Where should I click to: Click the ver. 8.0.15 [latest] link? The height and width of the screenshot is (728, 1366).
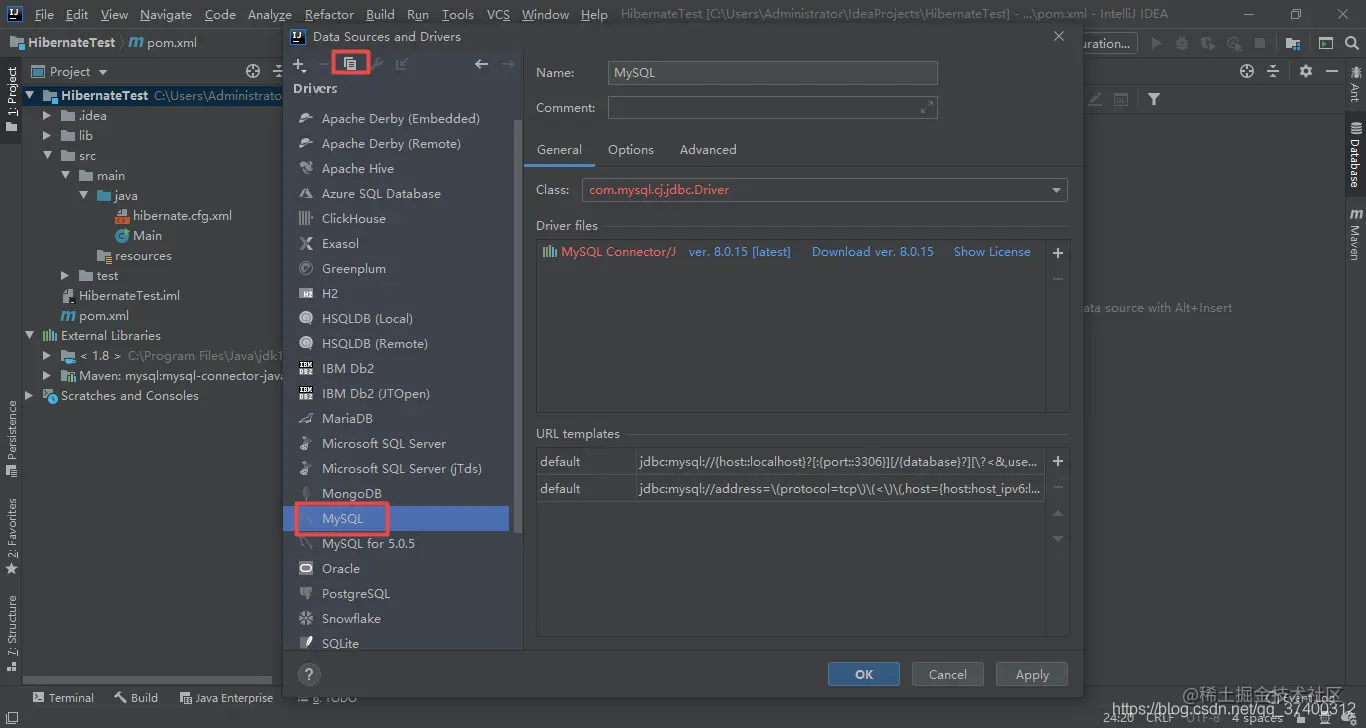tap(739, 252)
